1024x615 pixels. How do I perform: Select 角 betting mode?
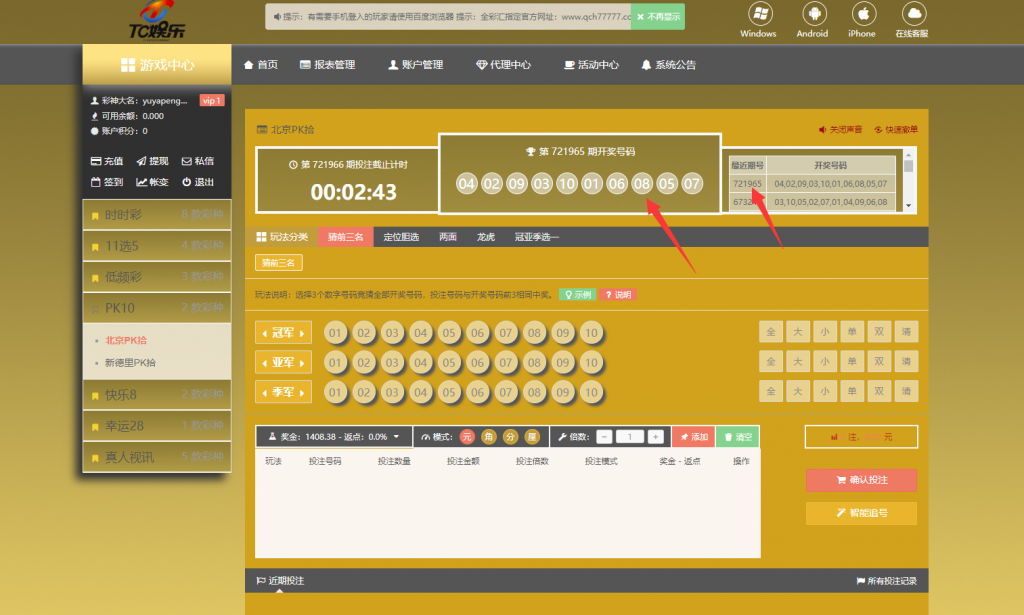488,437
